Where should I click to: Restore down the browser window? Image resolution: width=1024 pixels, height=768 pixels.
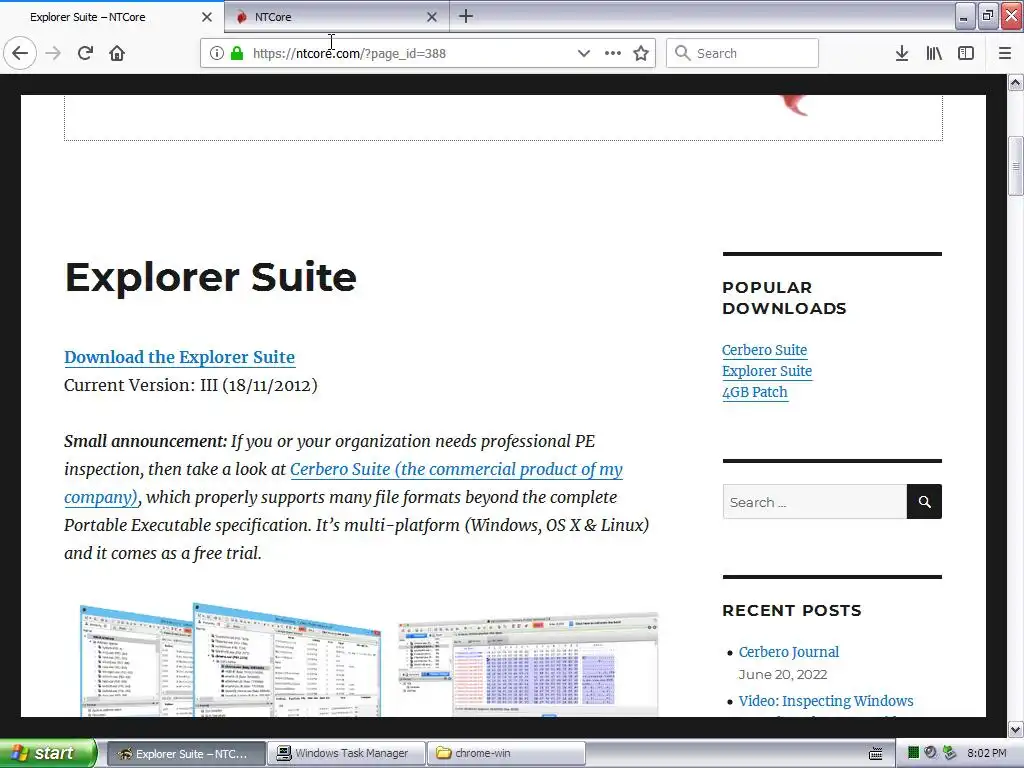[987, 16]
